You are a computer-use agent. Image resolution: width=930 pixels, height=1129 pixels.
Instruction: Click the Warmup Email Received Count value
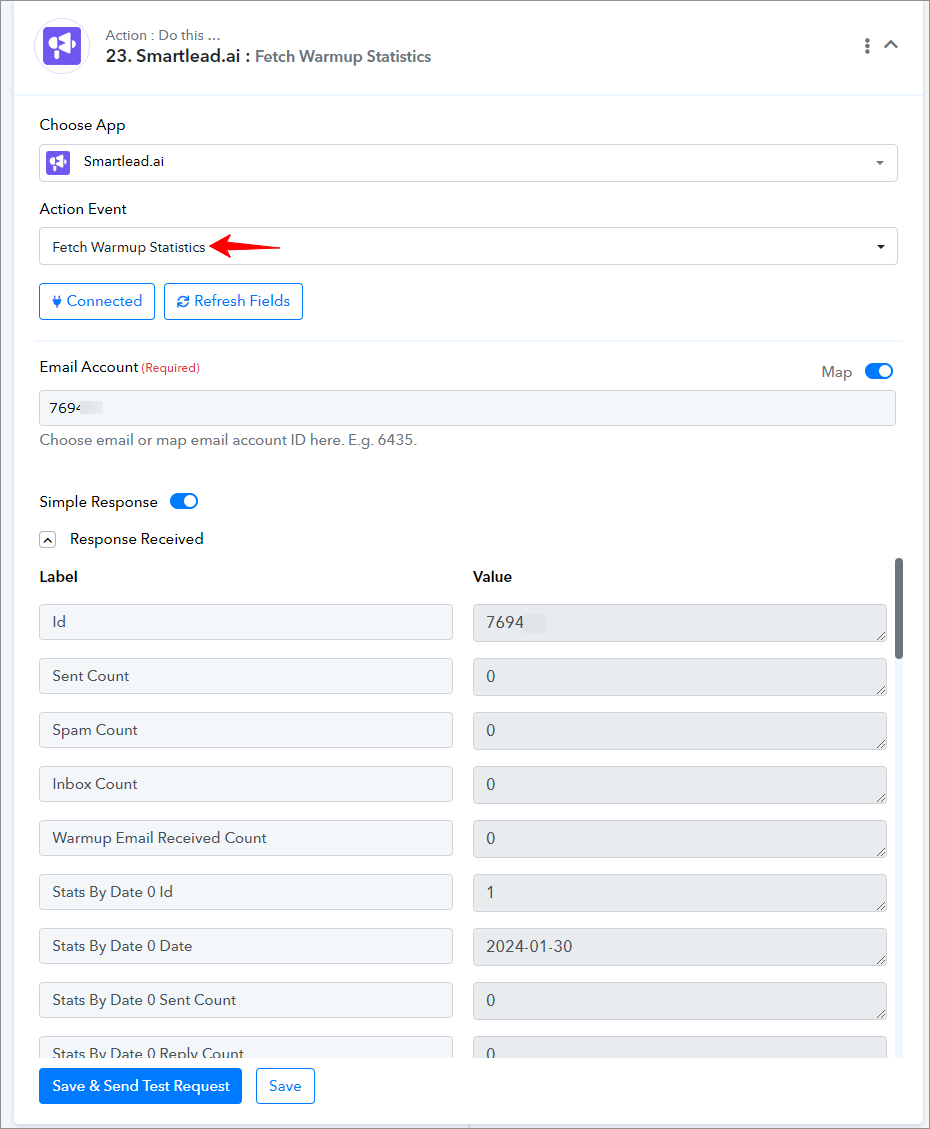tap(680, 839)
